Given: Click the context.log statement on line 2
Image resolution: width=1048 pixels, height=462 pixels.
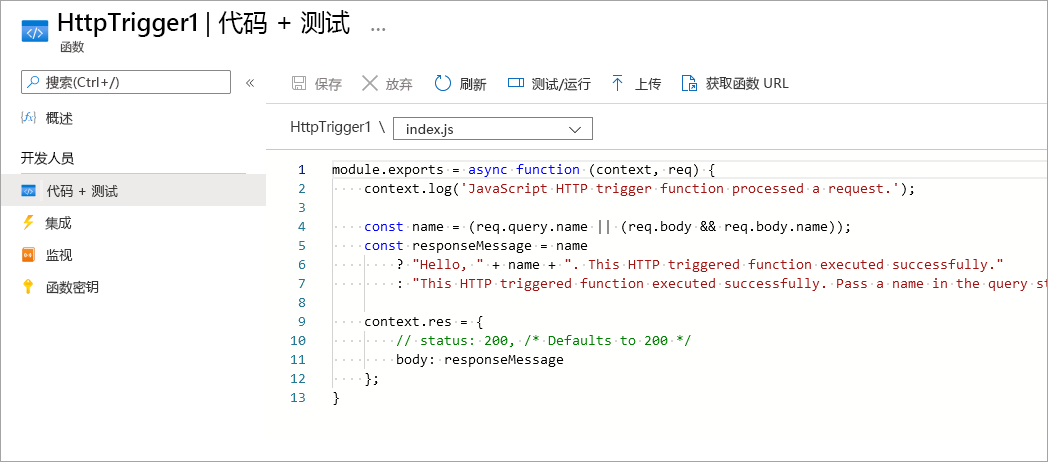Looking at the screenshot, I should tap(639, 189).
